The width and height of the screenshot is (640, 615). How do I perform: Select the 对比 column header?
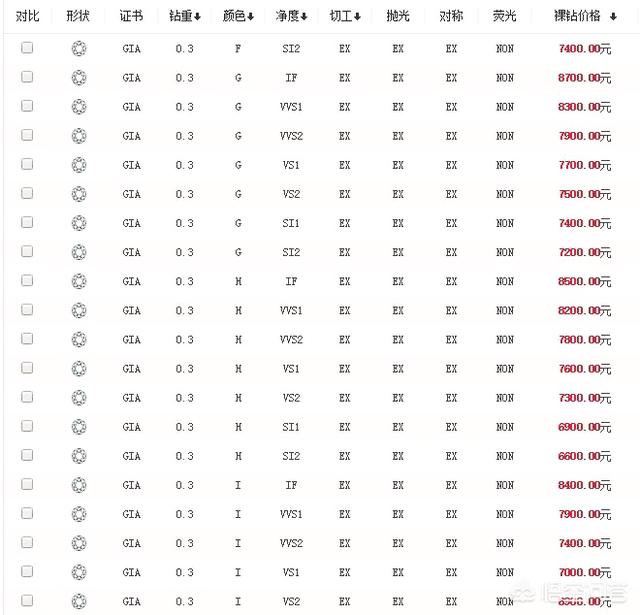tap(27, 16)
